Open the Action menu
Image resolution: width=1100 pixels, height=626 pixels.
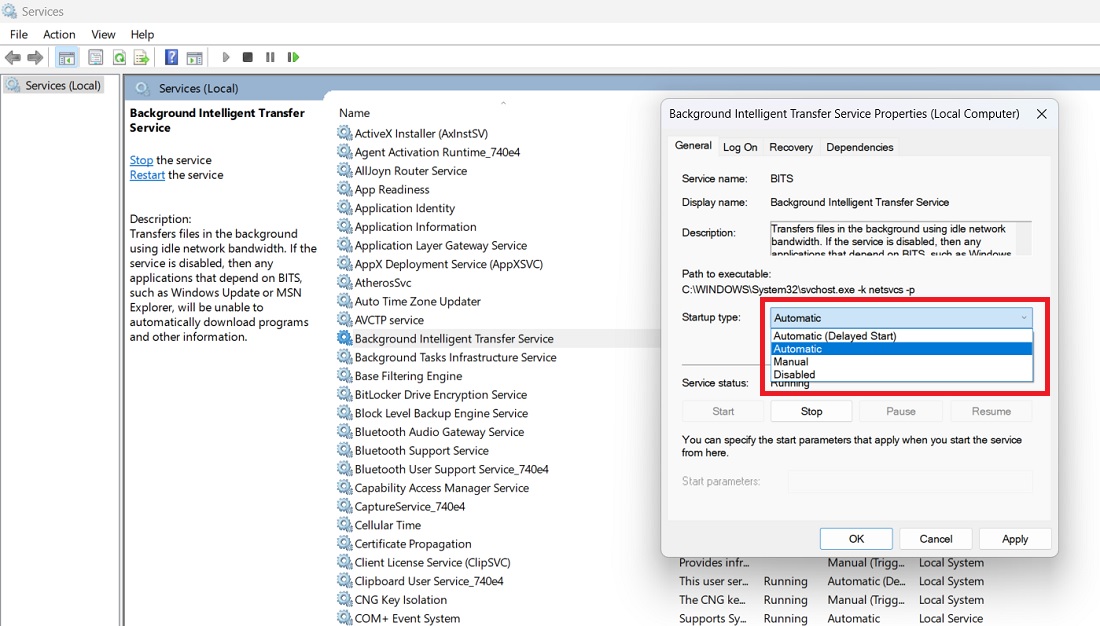coord(59,34)
